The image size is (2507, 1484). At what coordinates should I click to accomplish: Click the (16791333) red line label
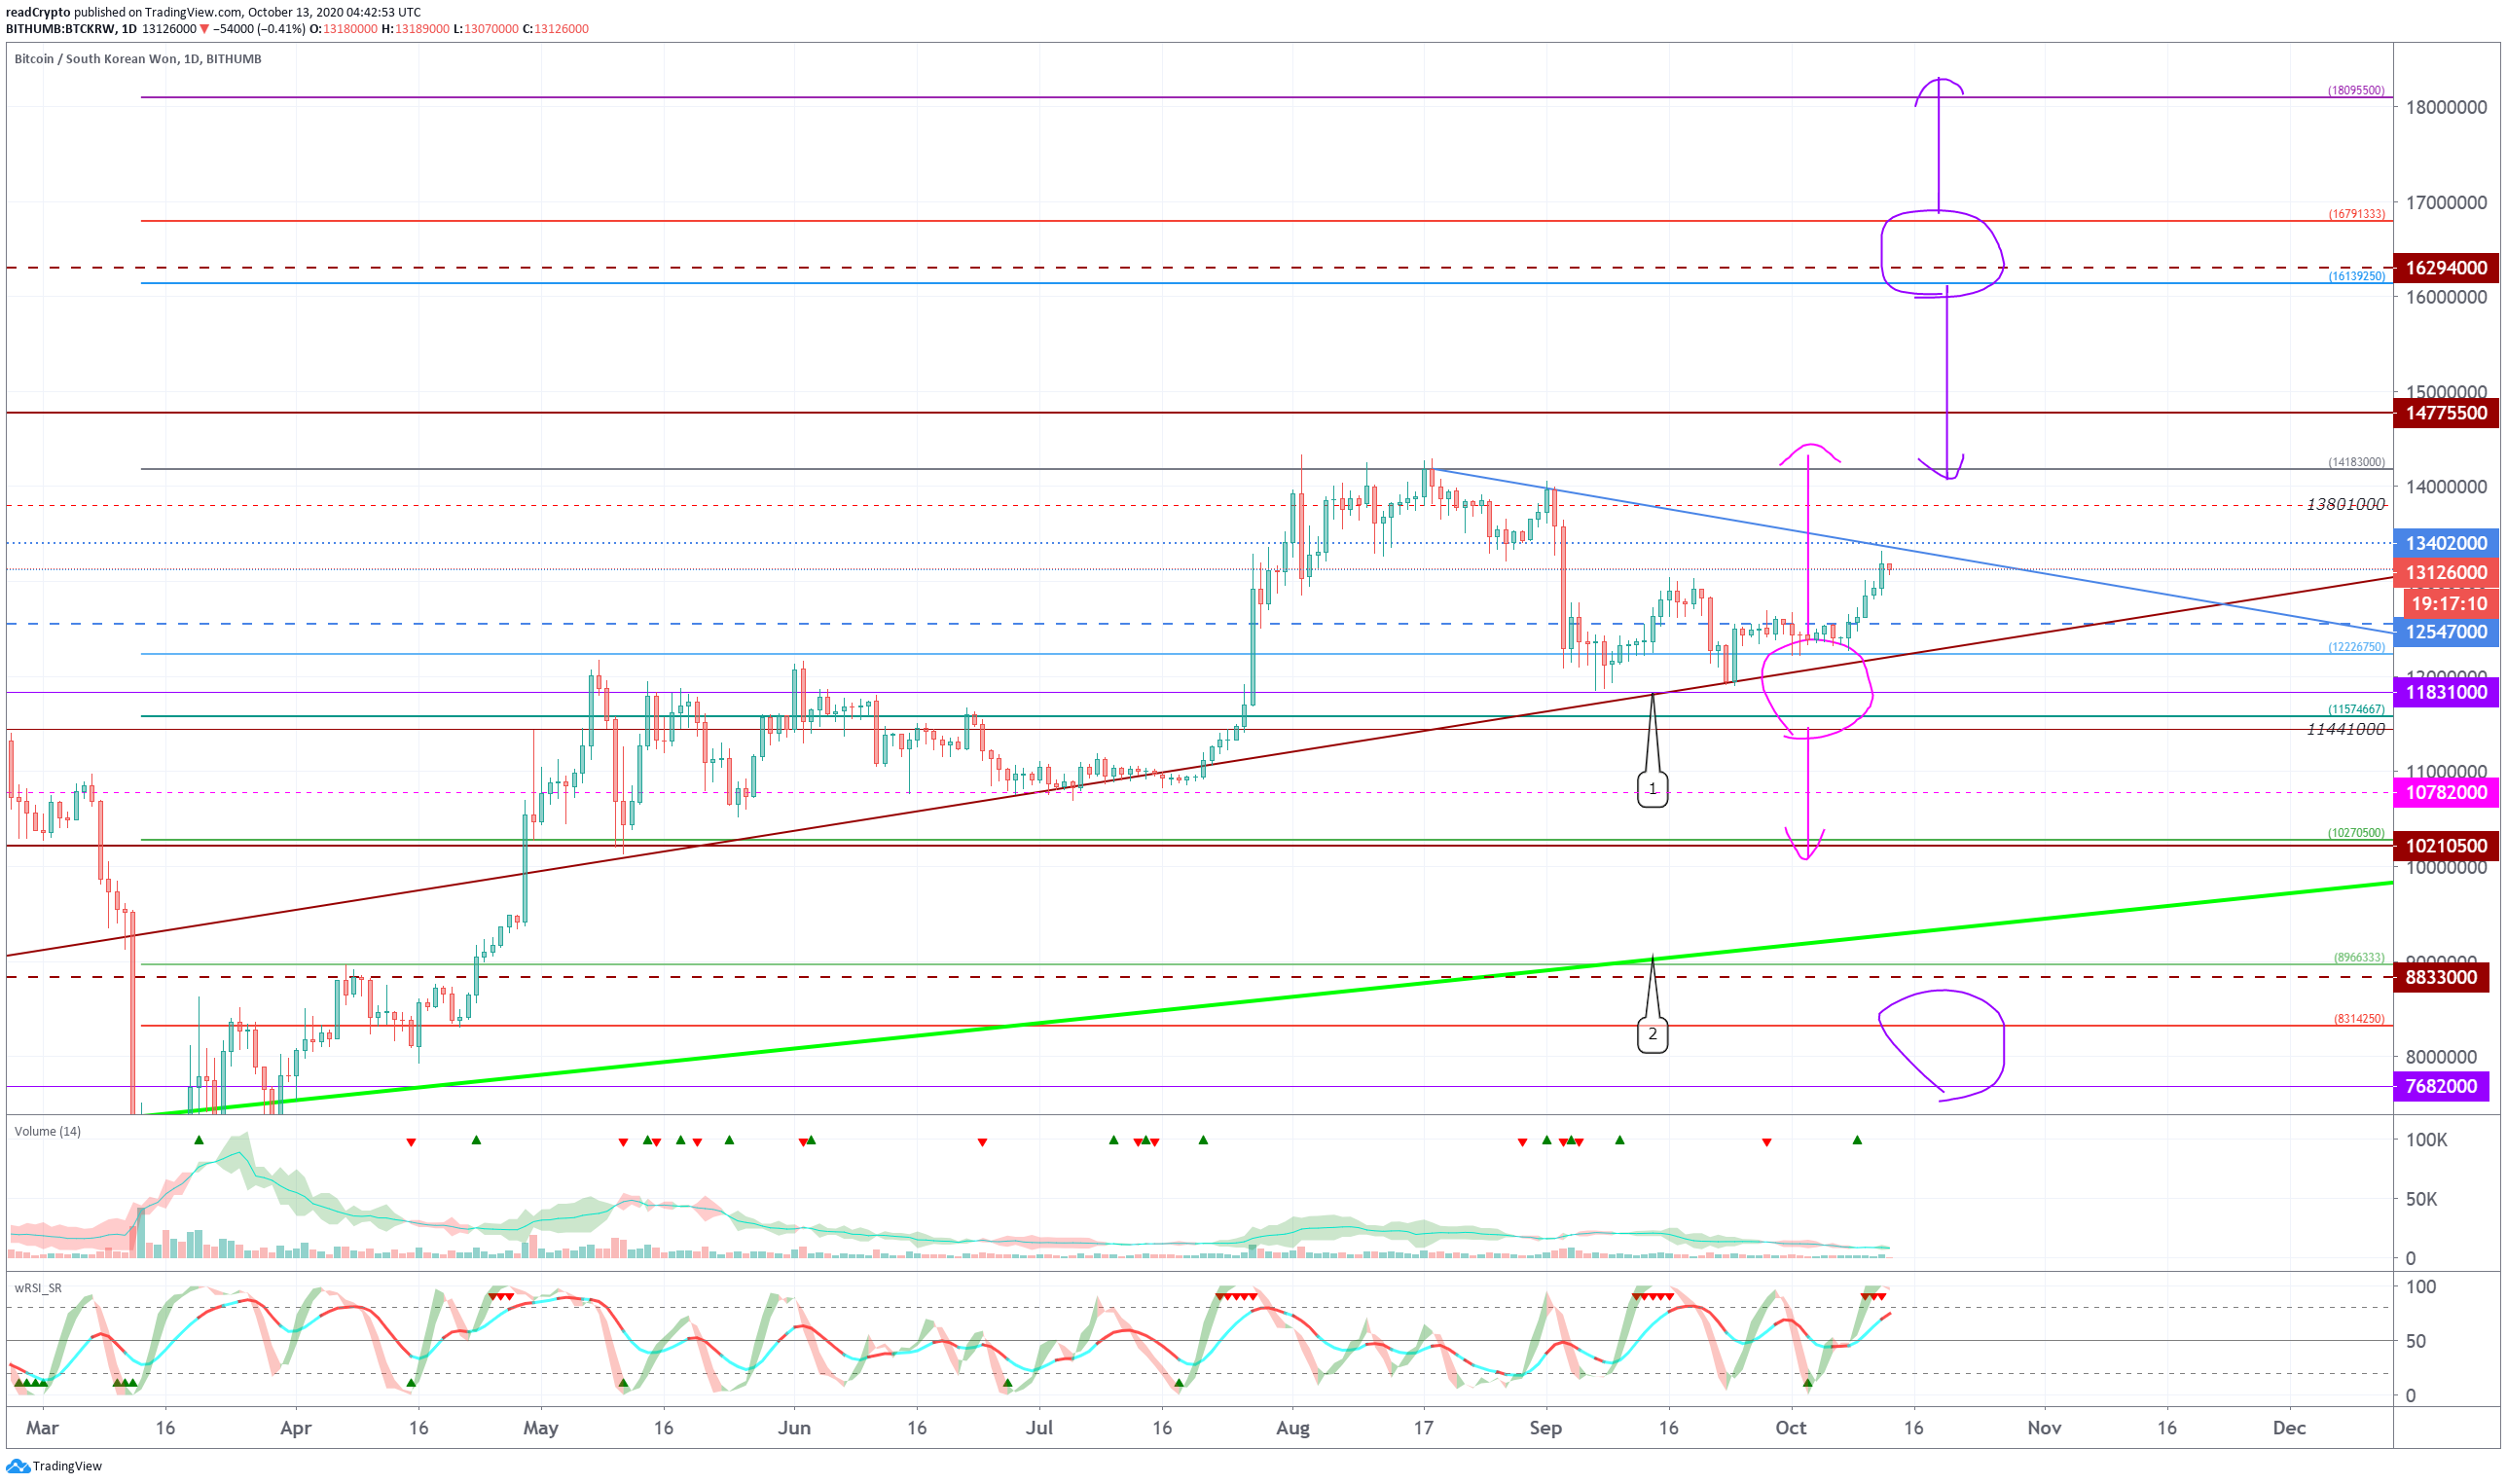tap(2356, 214)
